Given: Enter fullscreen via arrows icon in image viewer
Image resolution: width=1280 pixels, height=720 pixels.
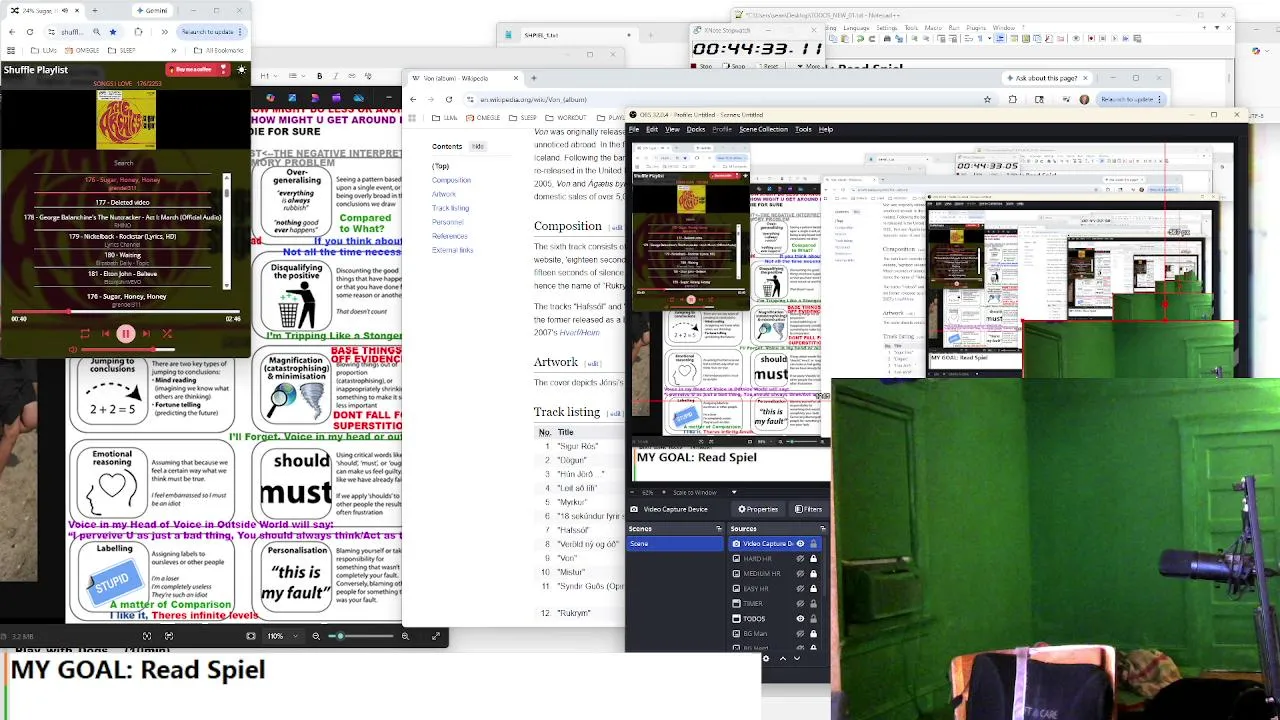Looking at the screenshot, I should (x=436, y=636).
